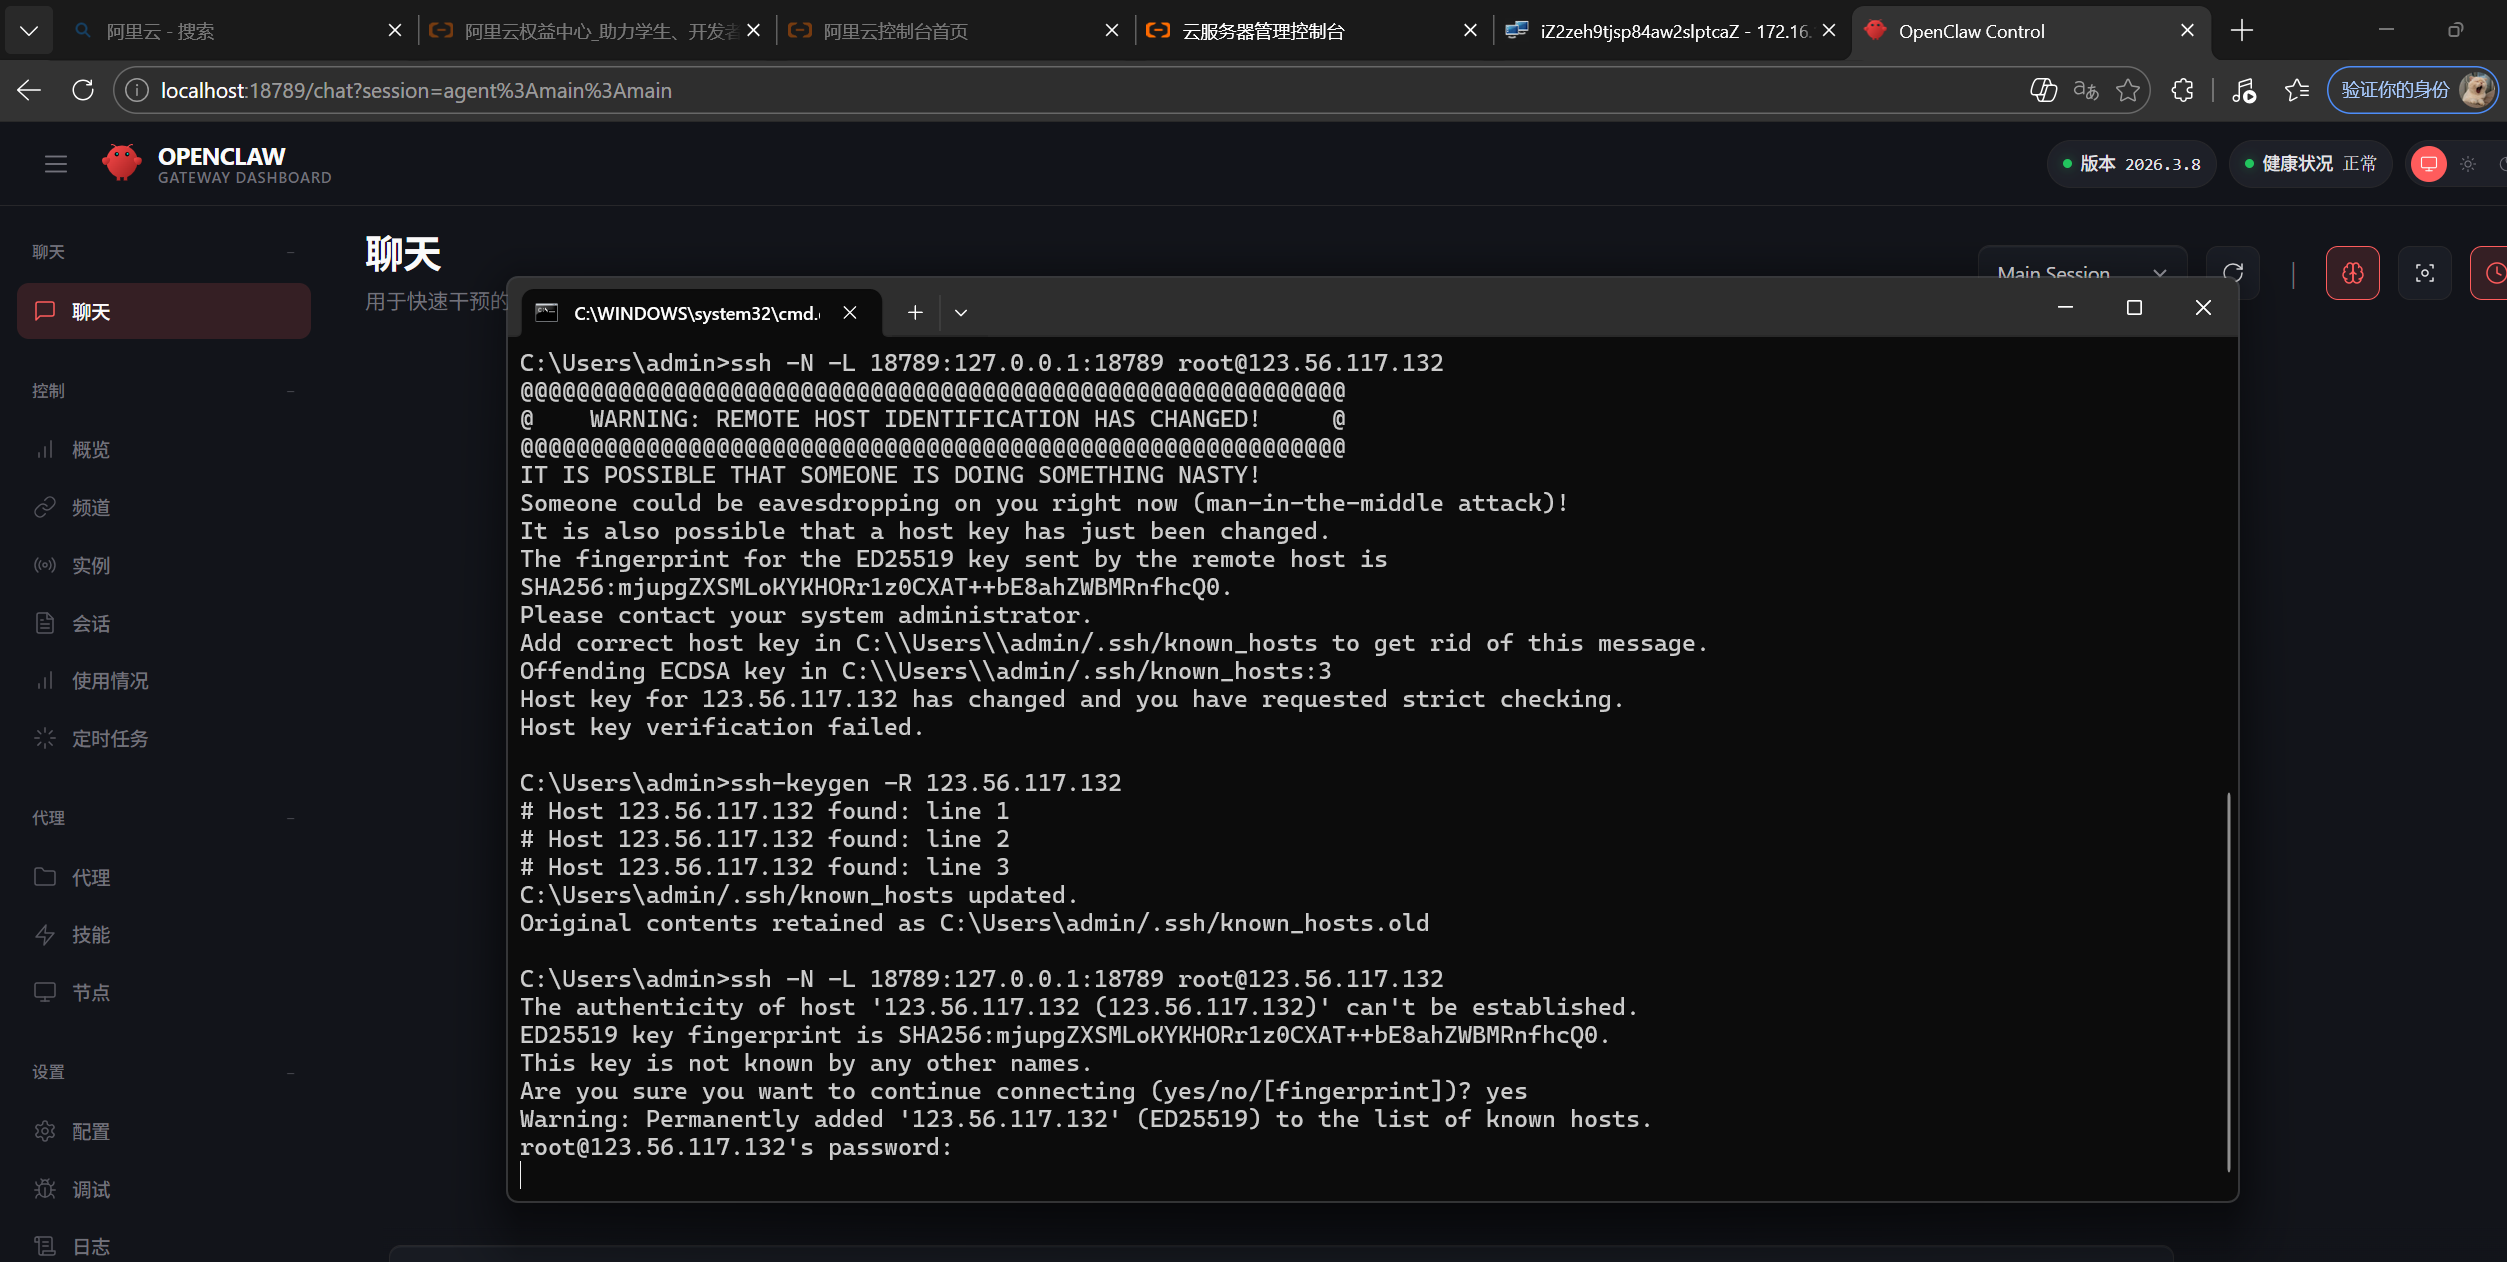Viewport: 2507px width, 1262px height.
Task: Bookmark page with the star icon in address bar
Action: 2128,91
